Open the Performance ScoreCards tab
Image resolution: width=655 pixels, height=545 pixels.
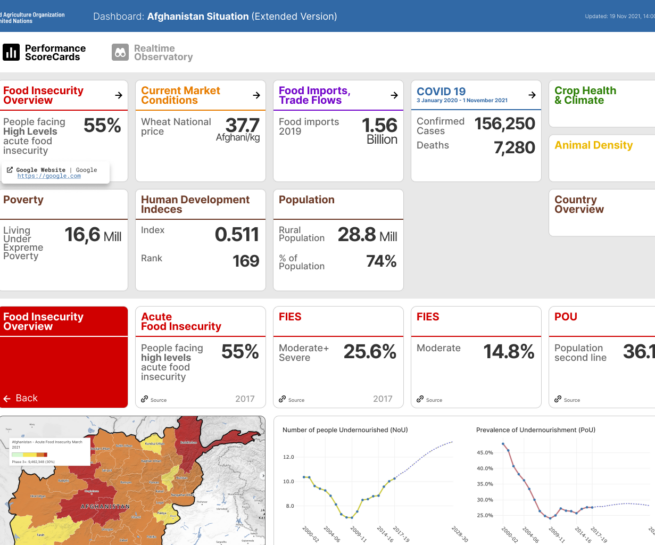(55, 52)
